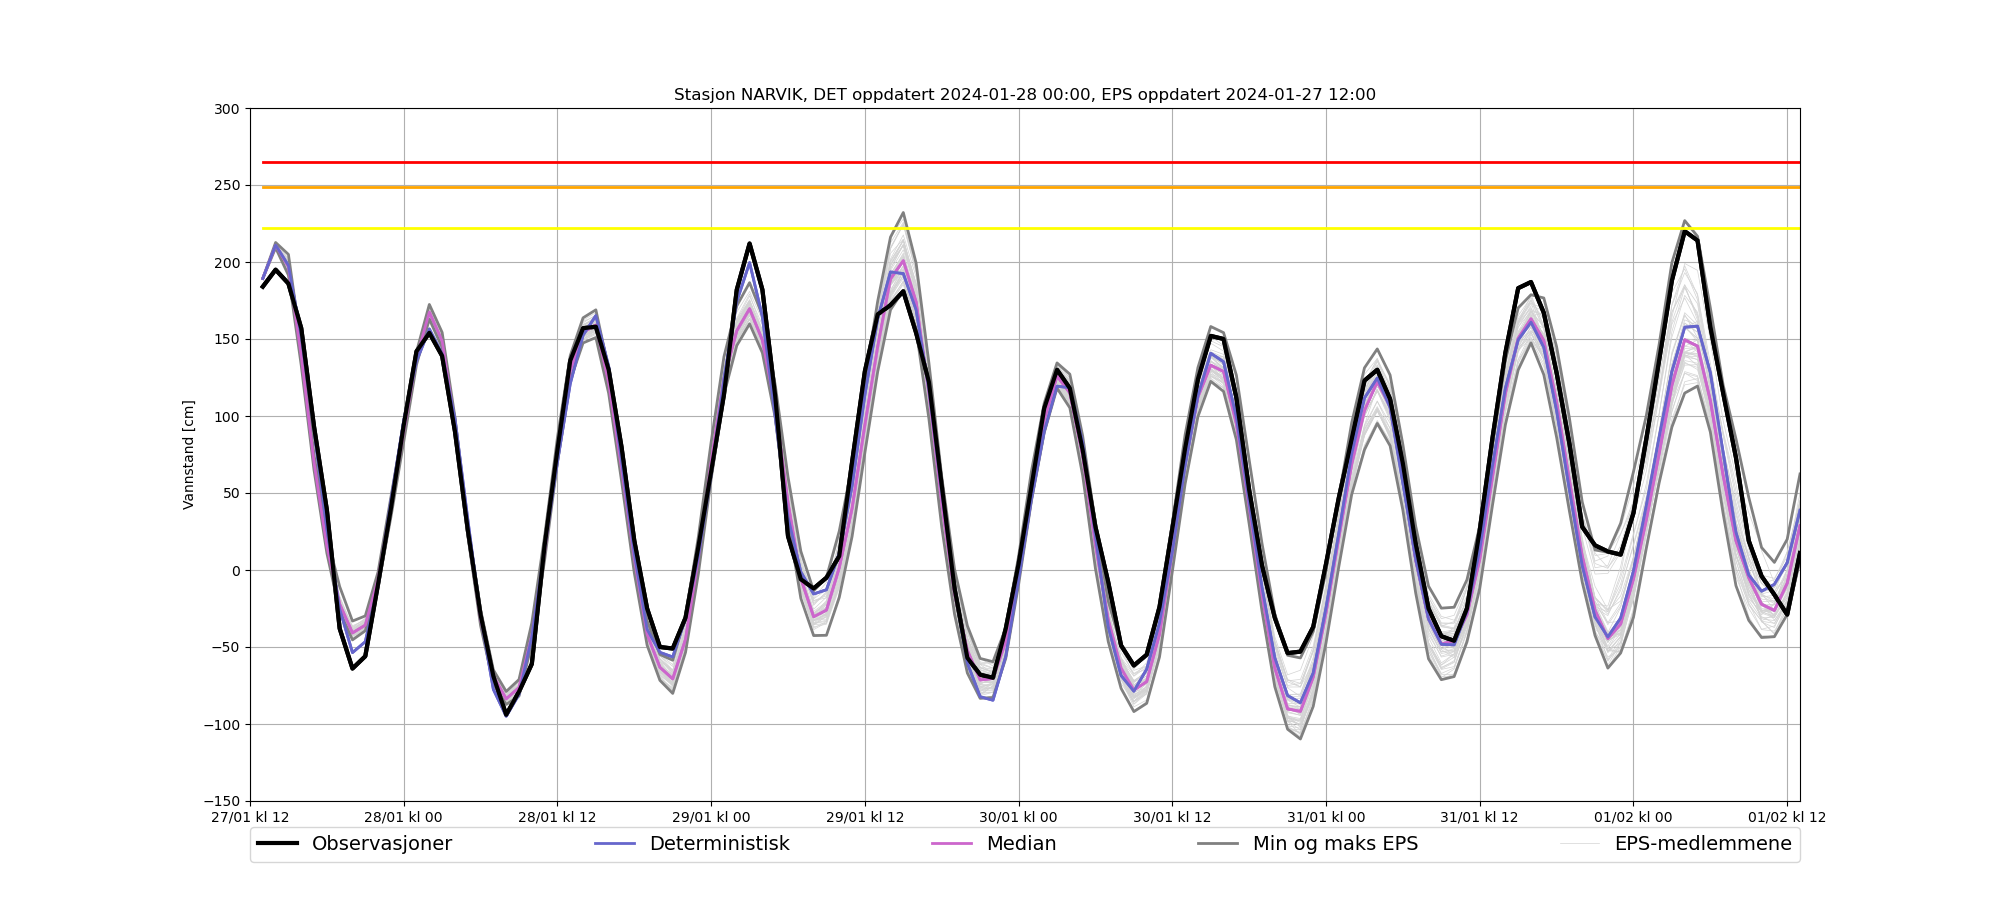The height and width of the screenshot is (900, 2000).
Task: Click x-axis tick label '01/02 kl 00'
Action: pyautogui.click(x=1634, y=817)
